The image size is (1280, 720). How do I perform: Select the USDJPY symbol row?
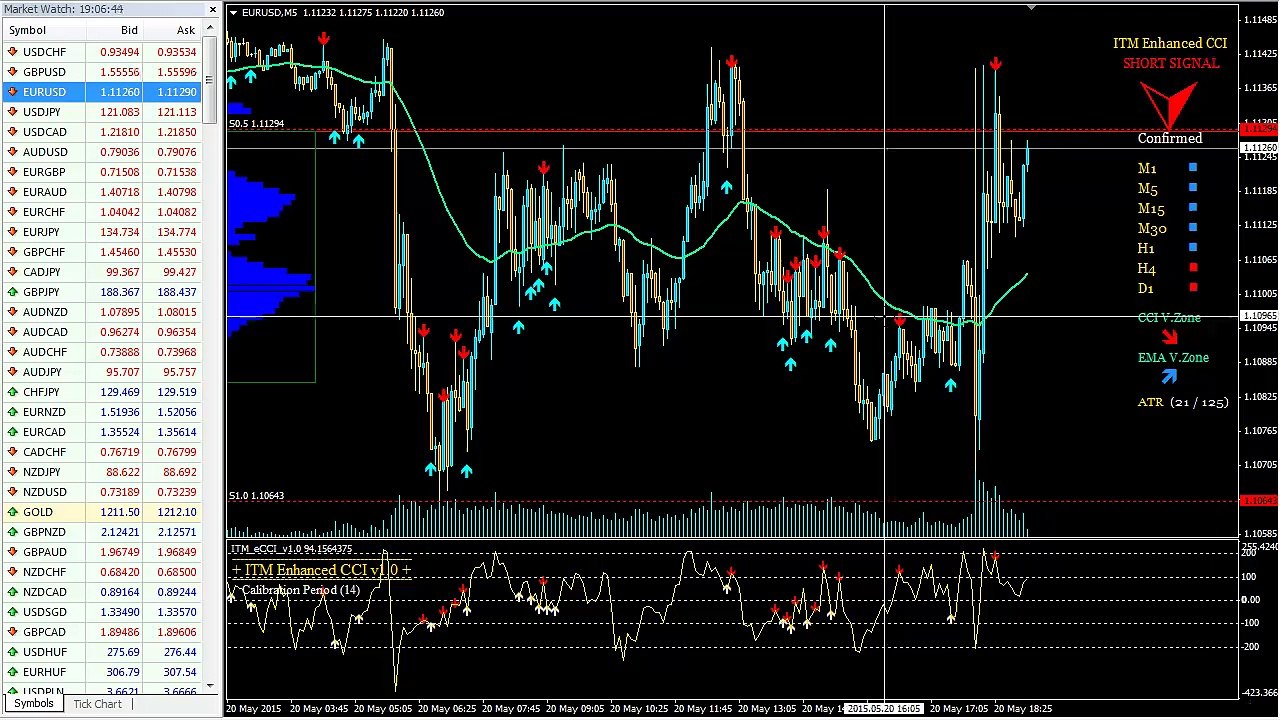[101, 112]
